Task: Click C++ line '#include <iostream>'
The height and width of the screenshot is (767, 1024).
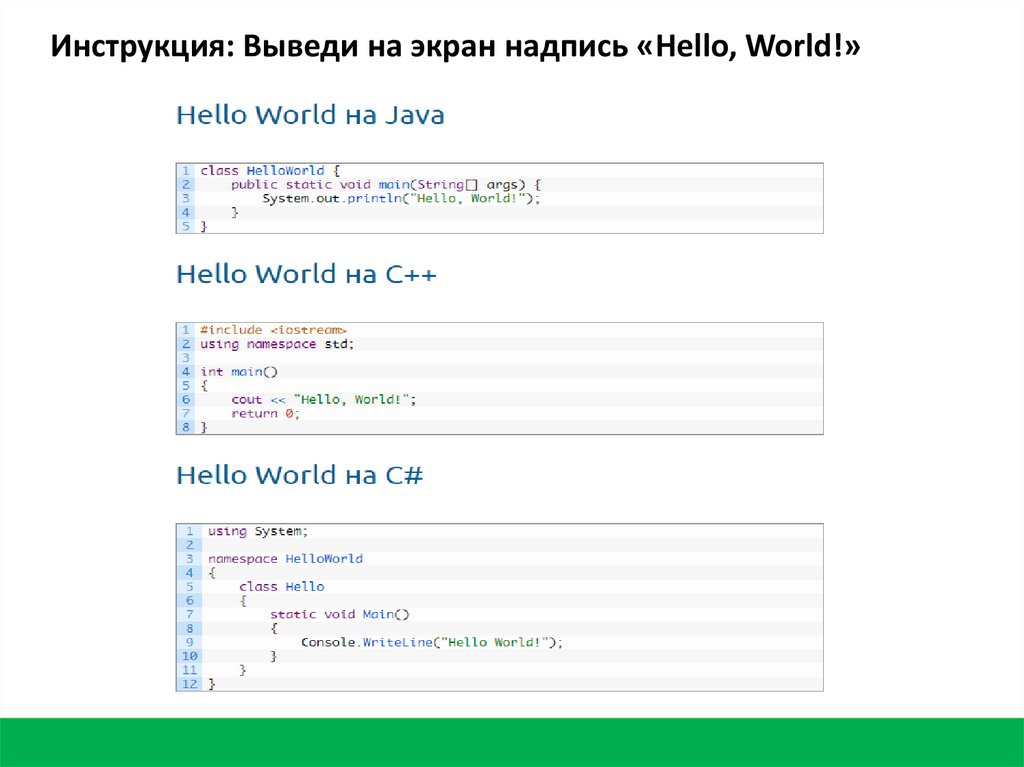Action: pyautogui.click(x=273, y=330)
